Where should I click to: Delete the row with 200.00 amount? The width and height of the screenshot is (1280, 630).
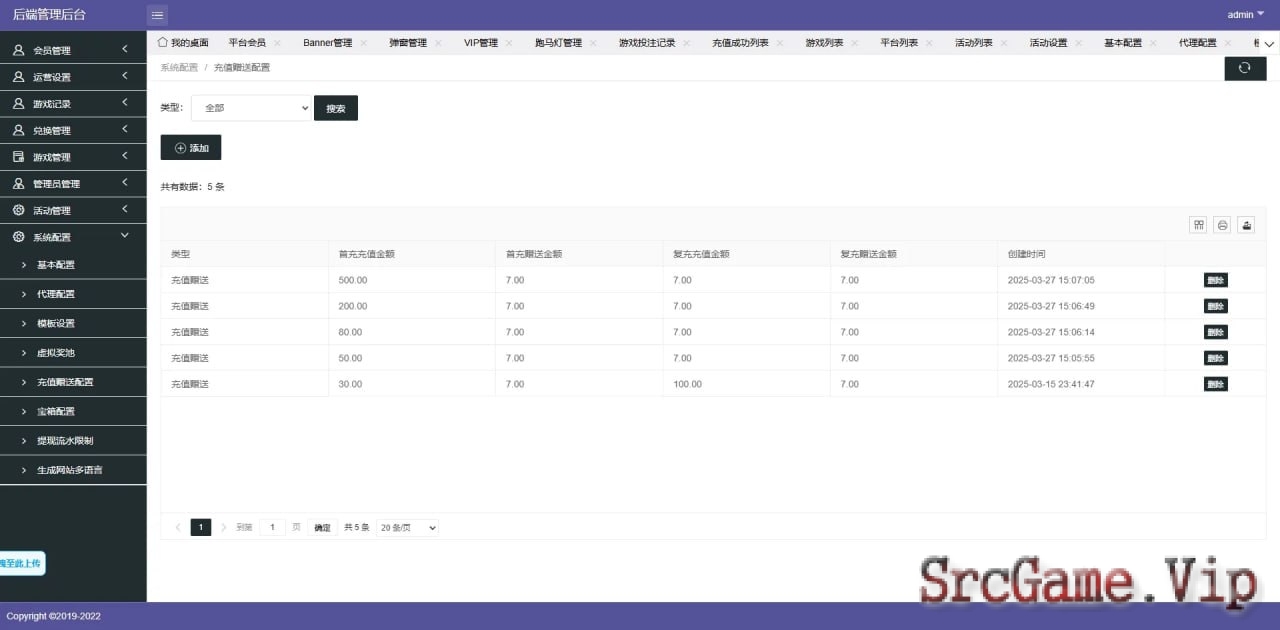(1215, 306)
